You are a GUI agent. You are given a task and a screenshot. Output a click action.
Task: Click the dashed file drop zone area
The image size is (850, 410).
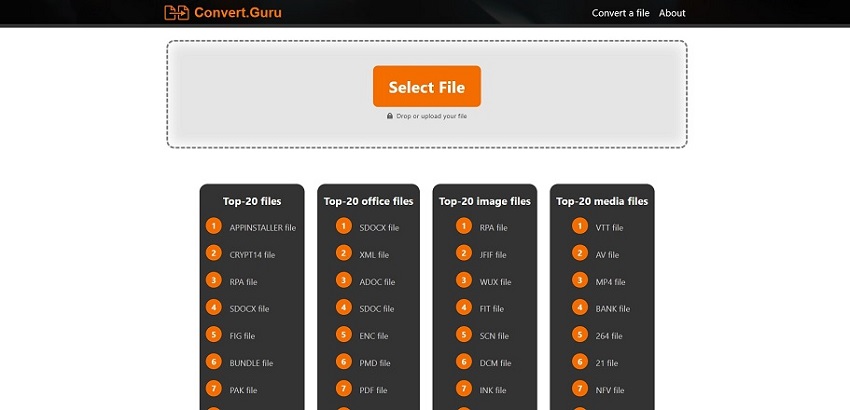pos(427,94)
